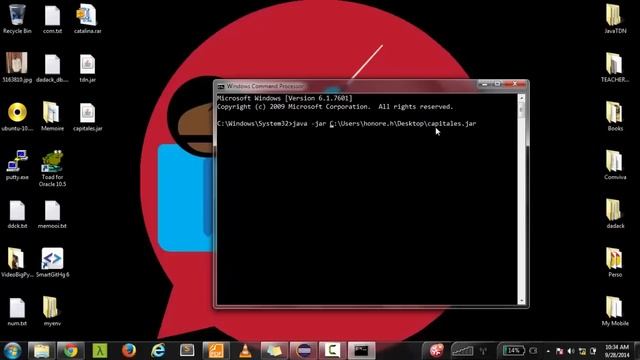Select the dadack_db file icon

click(x=52, y=67)
